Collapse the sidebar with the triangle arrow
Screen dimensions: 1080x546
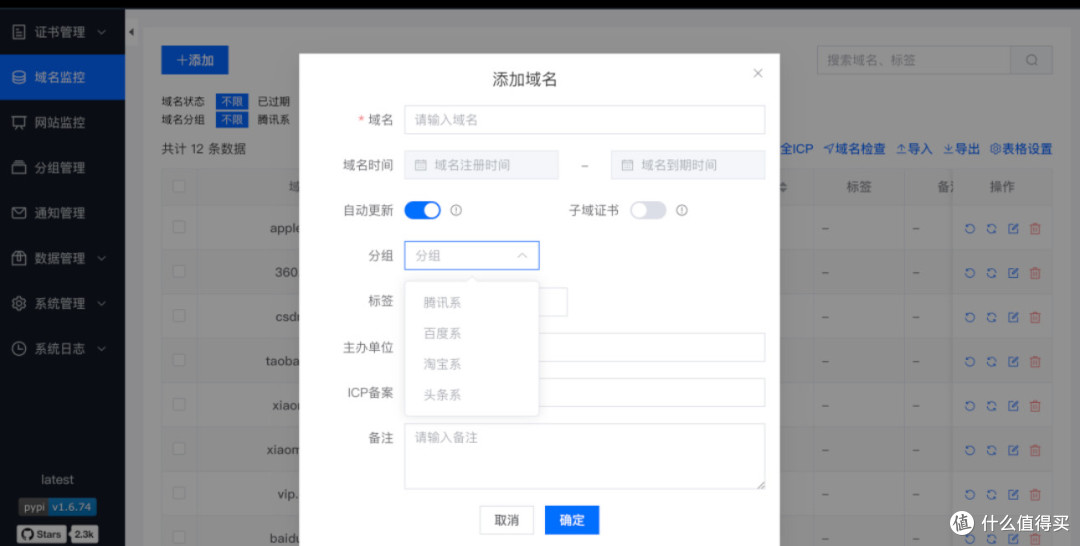(131, 32)
